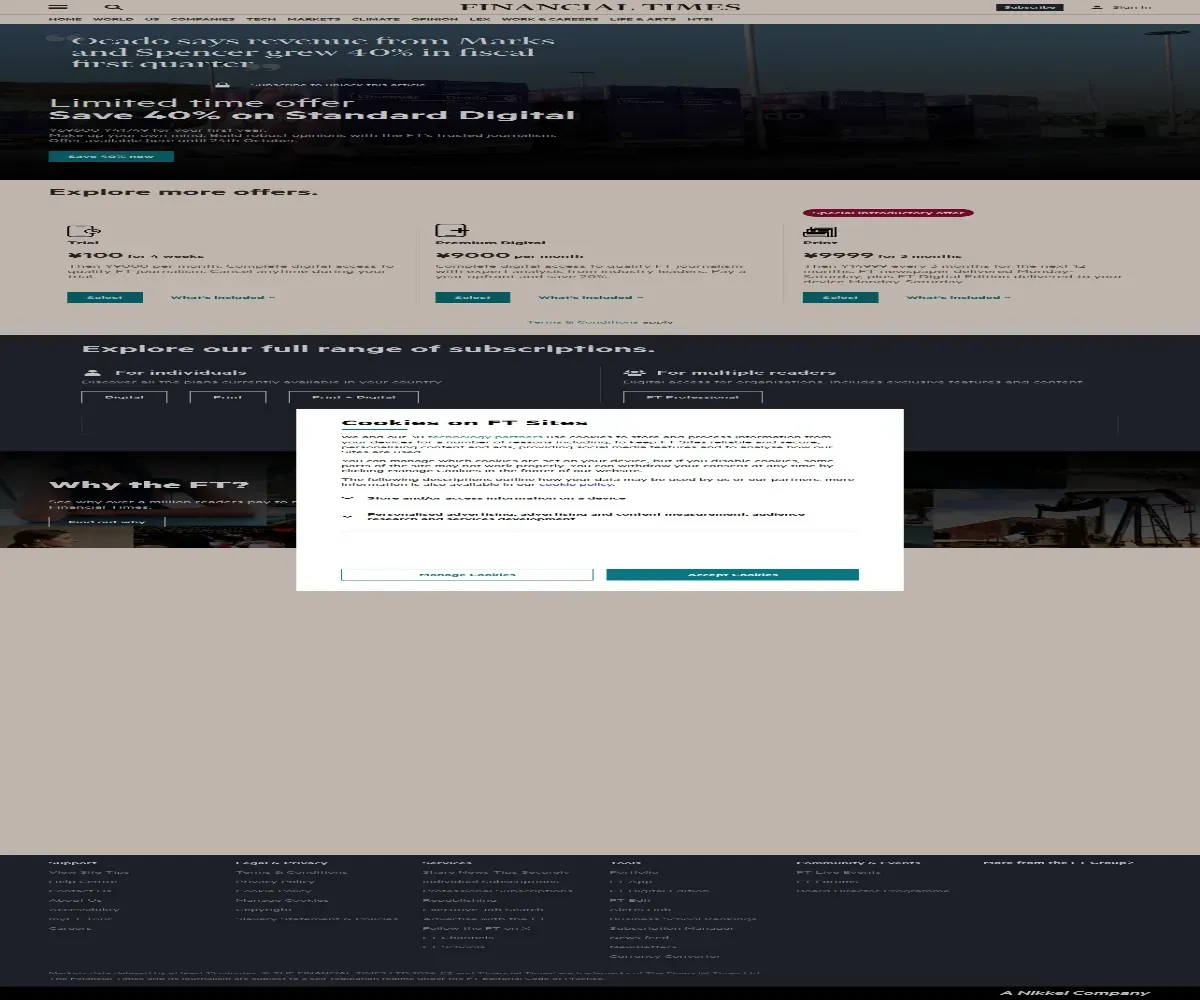1200x1000 pixels.
Task: Open the COMPANIES nav section
Action: tap(203, 19)
